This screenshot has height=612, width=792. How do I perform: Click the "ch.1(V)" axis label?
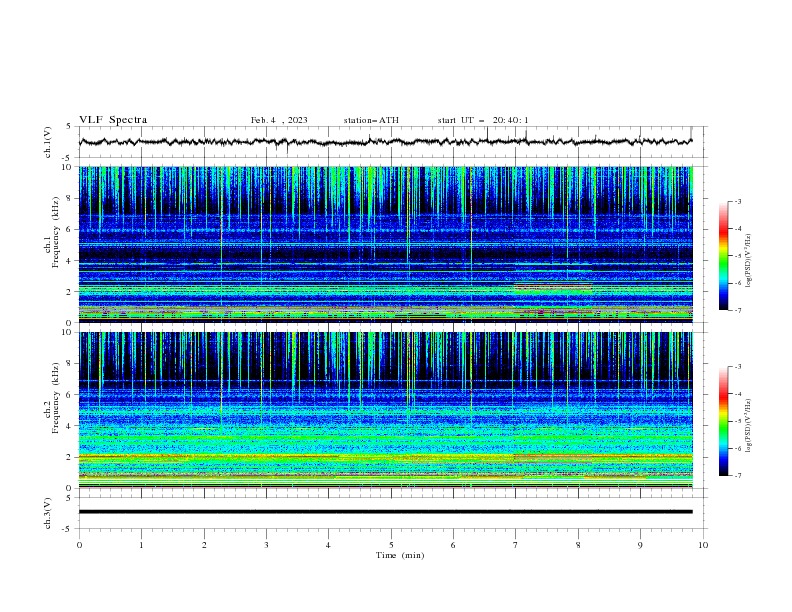(x=48, y=142)
